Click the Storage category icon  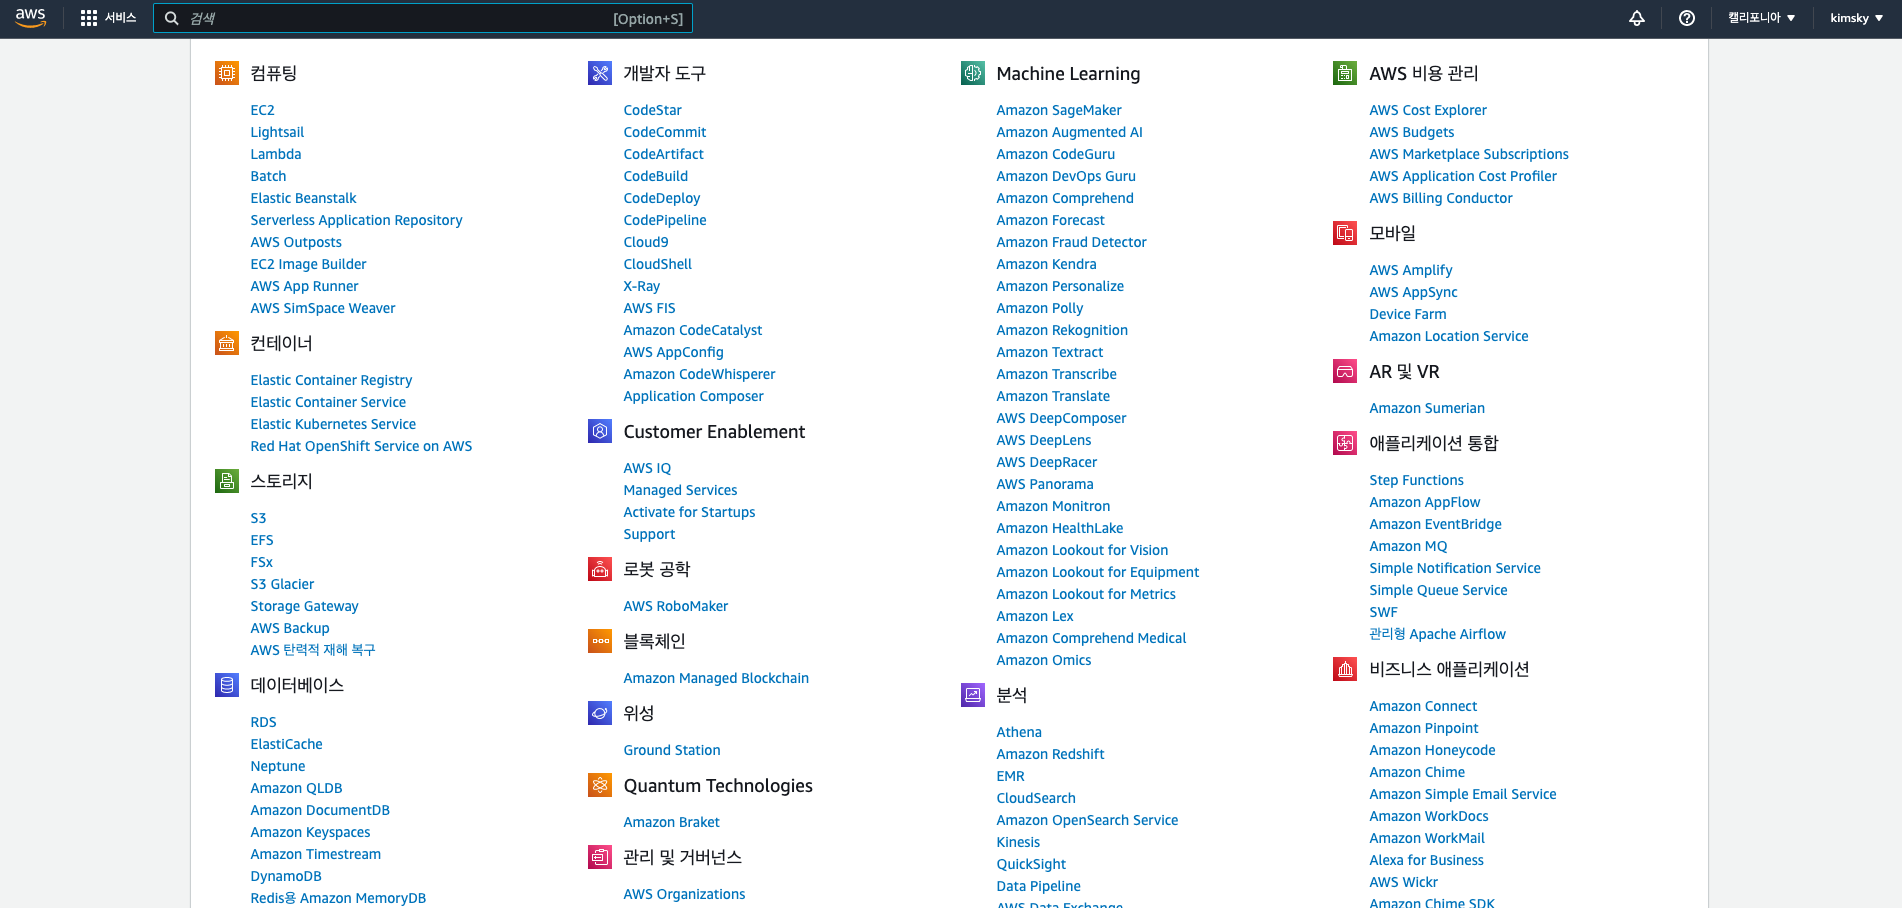click(227, 481)
